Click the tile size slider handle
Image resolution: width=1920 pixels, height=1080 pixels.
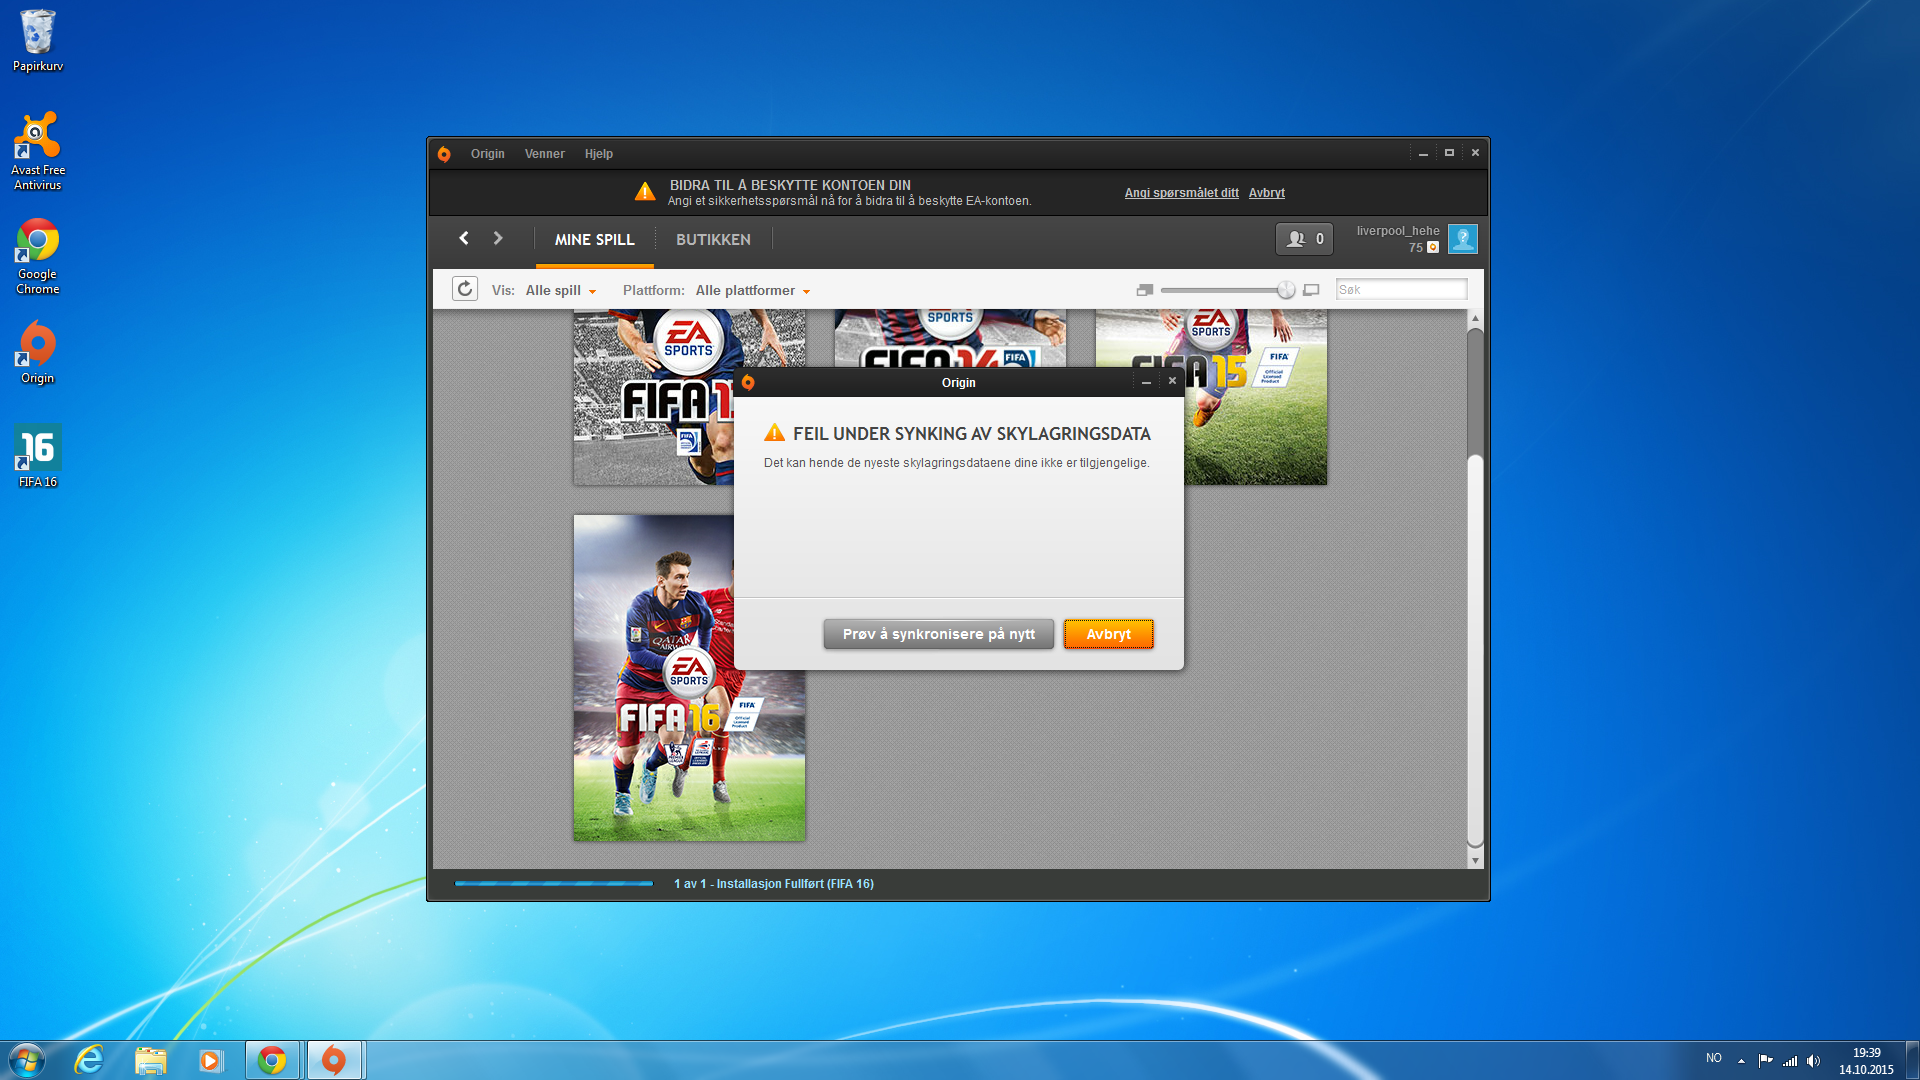(x=1286, y=290)
